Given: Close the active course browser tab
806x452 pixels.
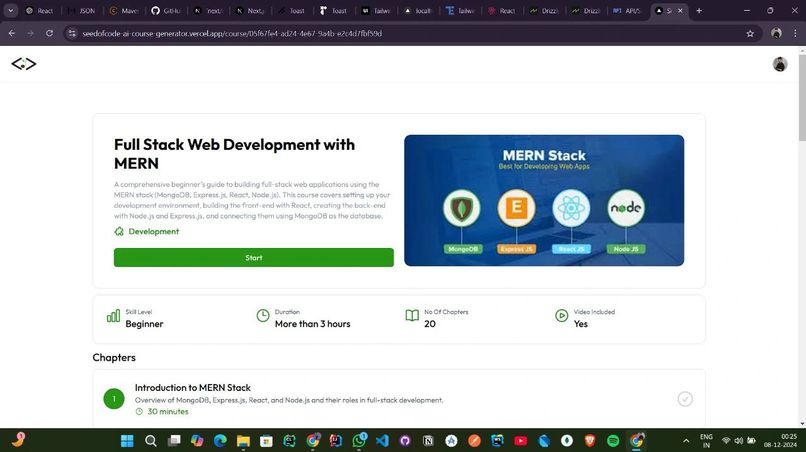Looking at the screenshot, I should click(681, 10).
